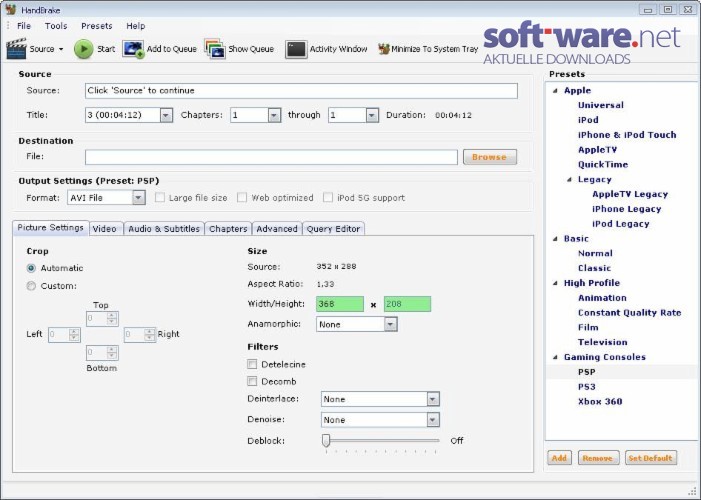This screenshot has height=500, width=701.
Task: Enable the Decomb filter checkbox
Action: 252,381
